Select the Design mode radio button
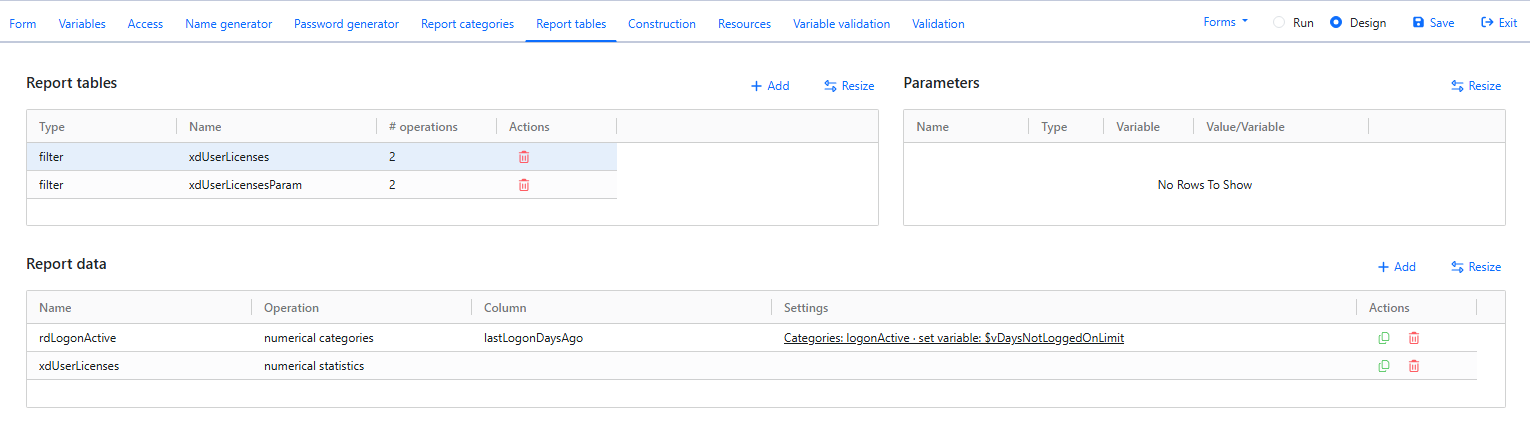 point(1336,23)
